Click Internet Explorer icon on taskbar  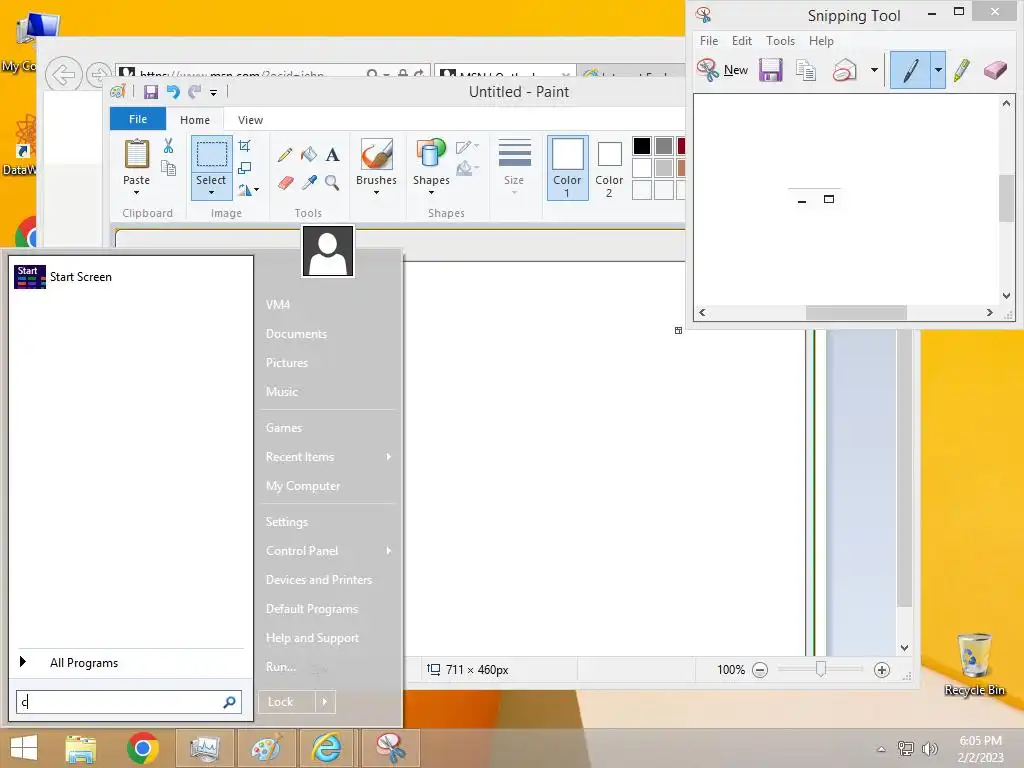click(x=326, y=748)
